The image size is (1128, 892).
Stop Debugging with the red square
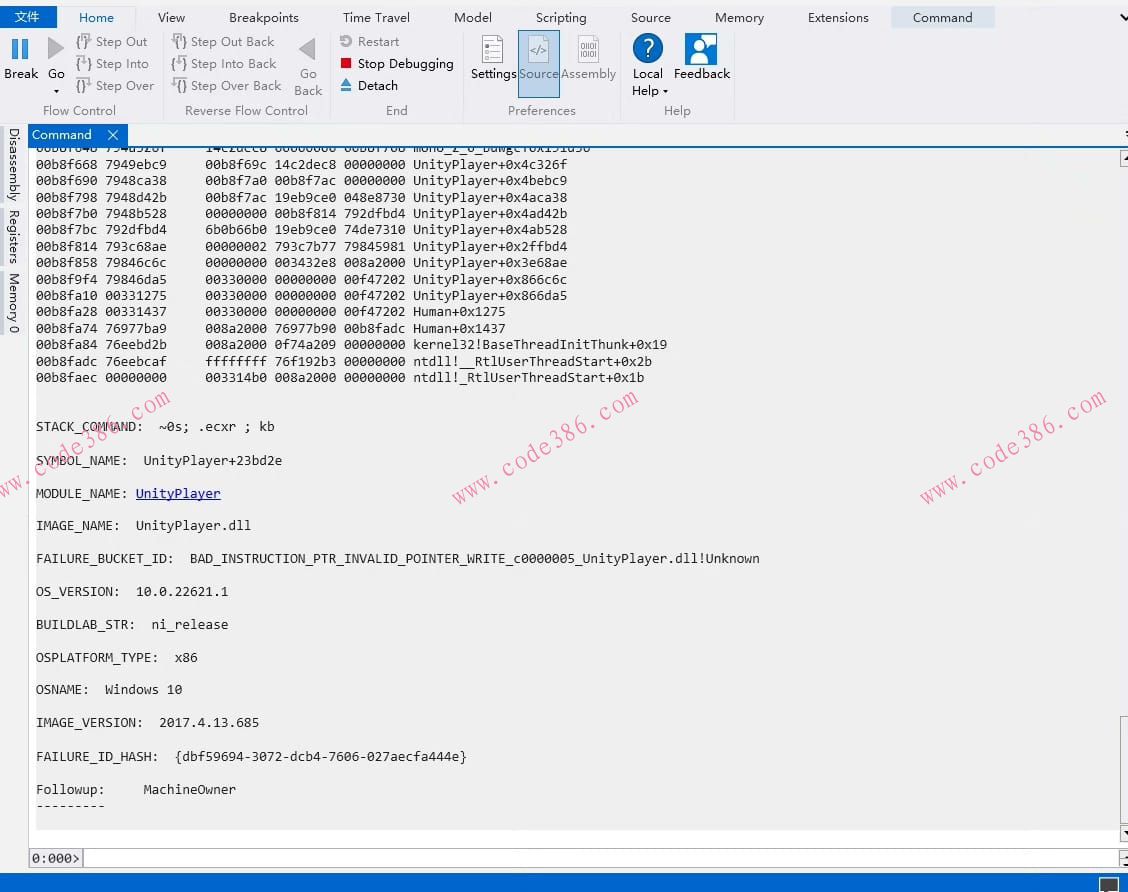(396, 64)
